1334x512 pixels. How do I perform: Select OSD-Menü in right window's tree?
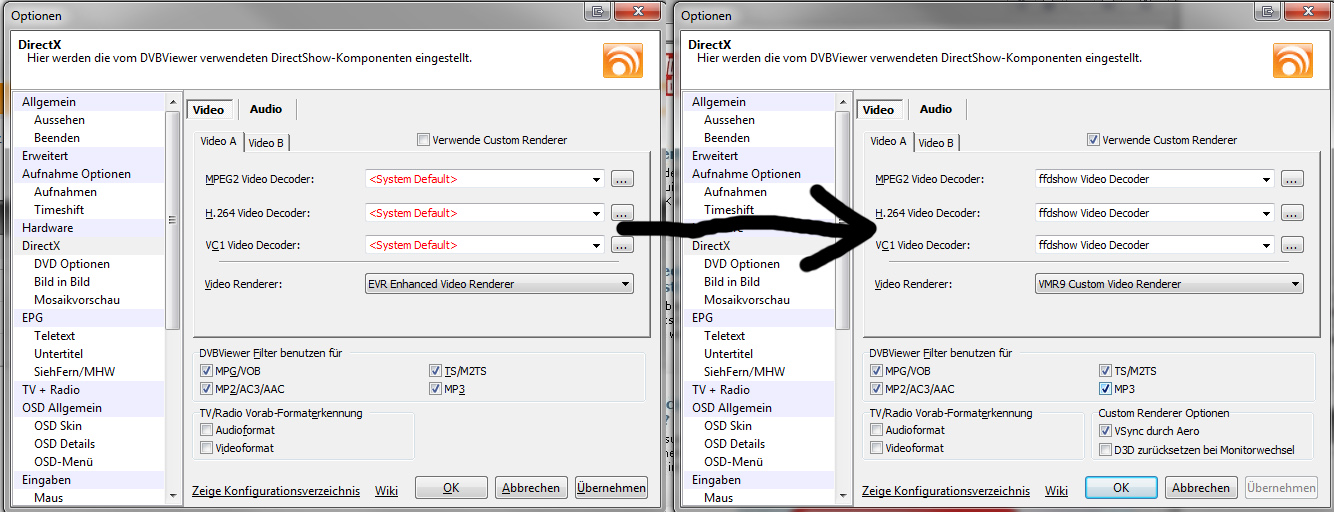click(734, 462)
